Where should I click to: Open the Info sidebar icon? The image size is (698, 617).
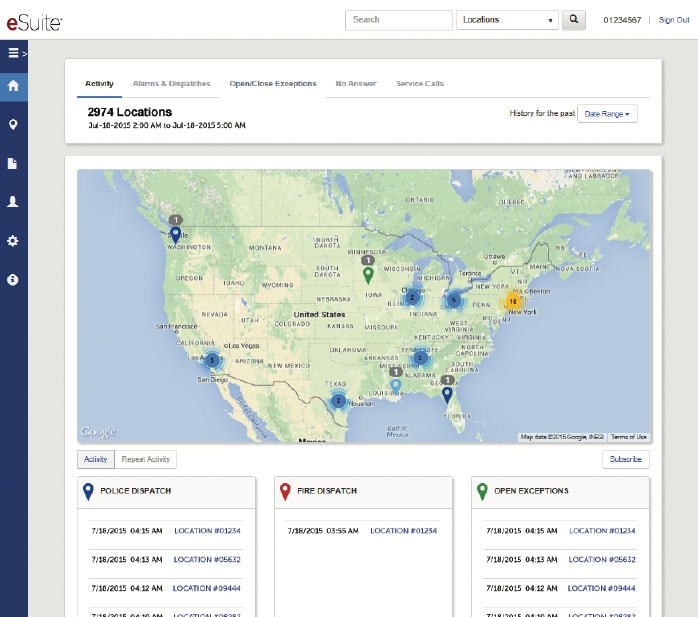tap(12, 280)
